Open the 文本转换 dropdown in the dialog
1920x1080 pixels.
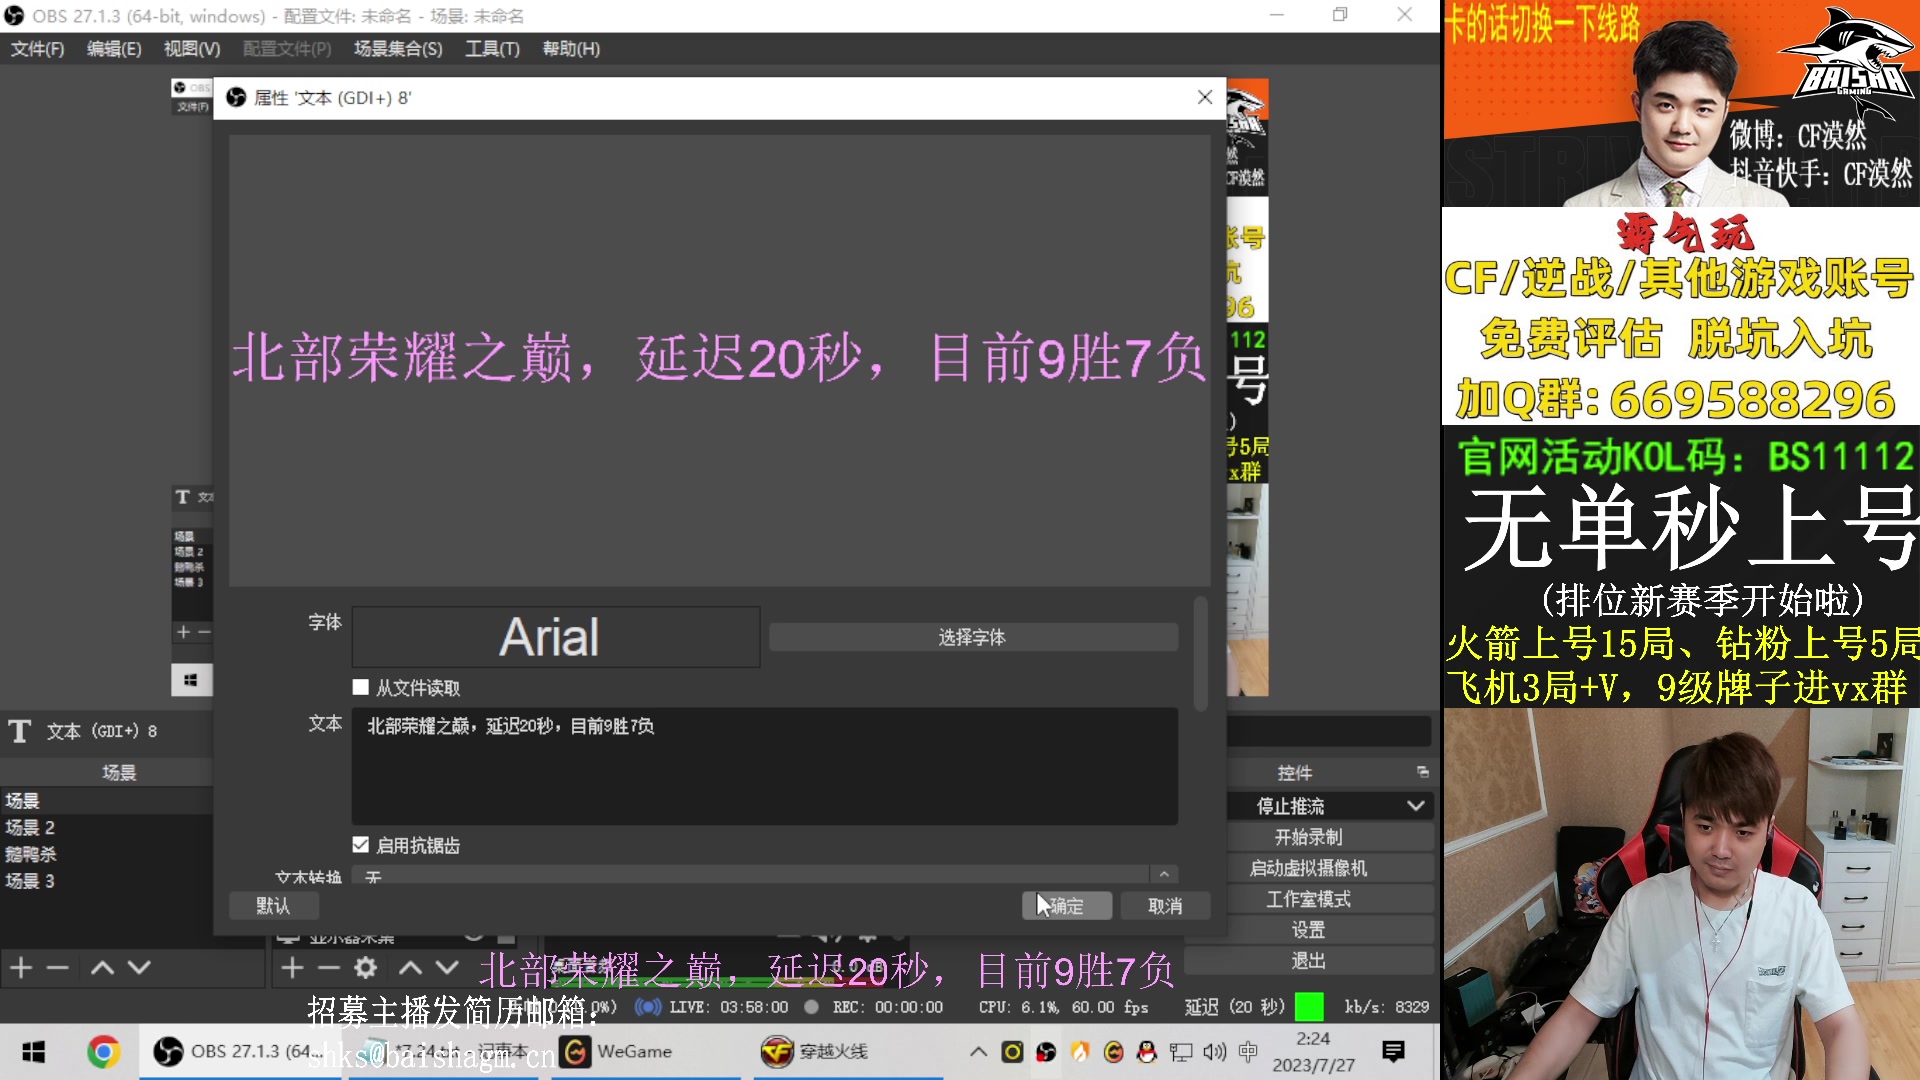(x=764, y=875)
